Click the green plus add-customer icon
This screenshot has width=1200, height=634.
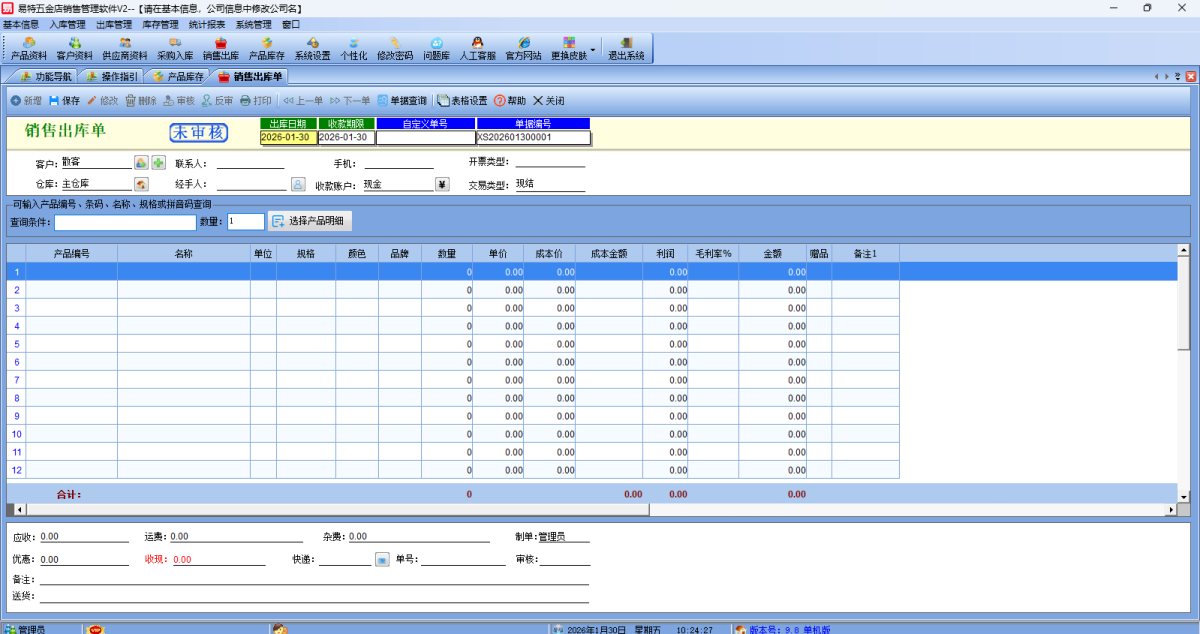159,162
